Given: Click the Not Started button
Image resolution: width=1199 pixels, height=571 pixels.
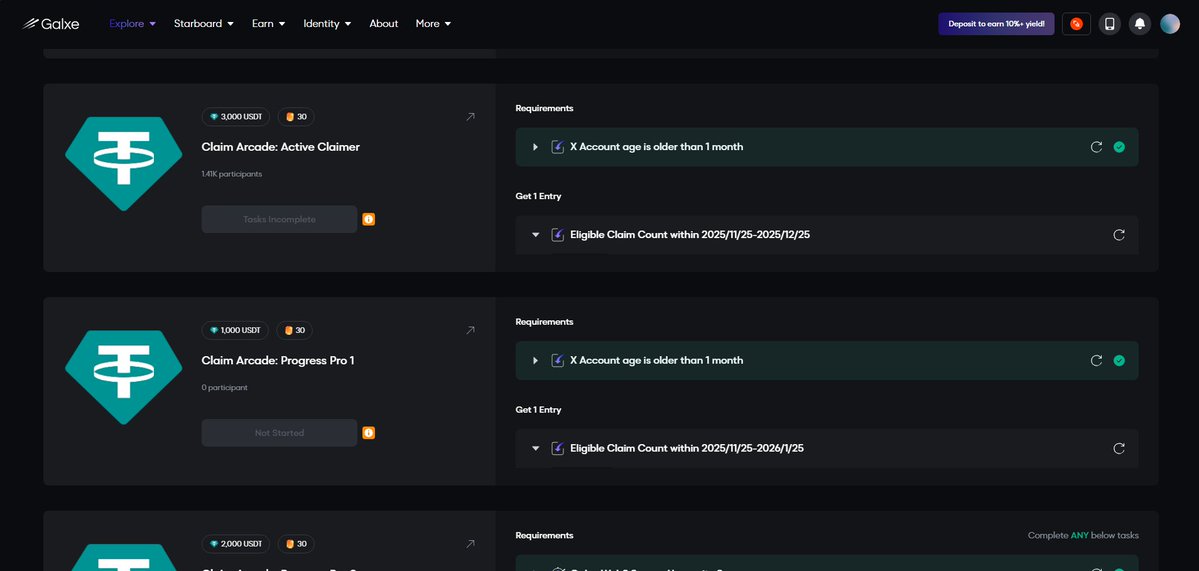Looking at the screenshot, I should click(x=279, y=433).
